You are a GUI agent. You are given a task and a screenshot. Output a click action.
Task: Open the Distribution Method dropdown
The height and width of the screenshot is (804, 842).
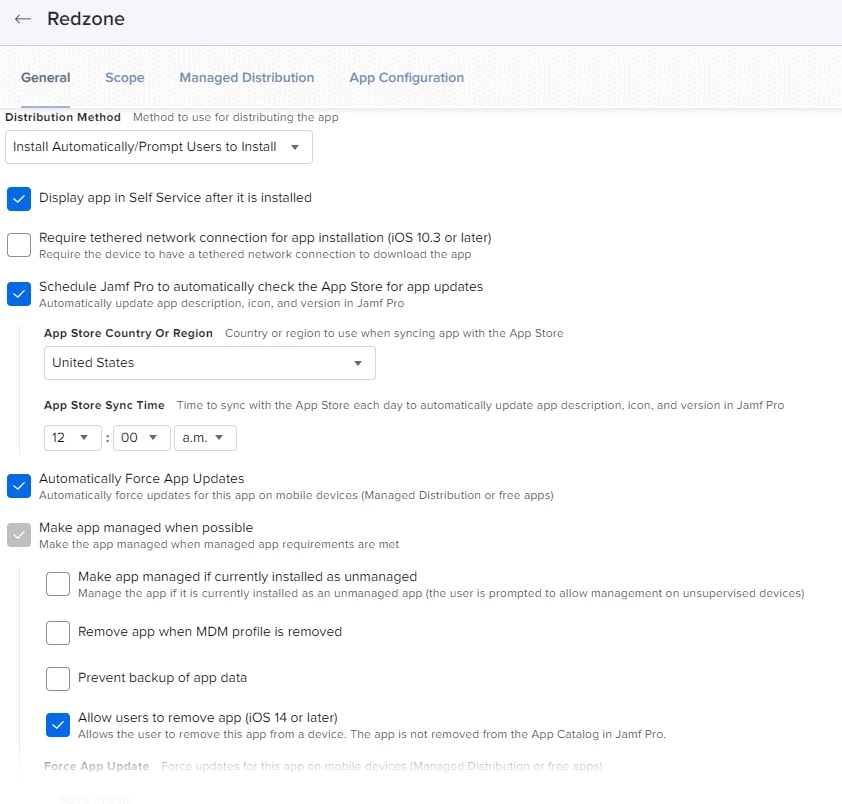[x=159, y=147]
